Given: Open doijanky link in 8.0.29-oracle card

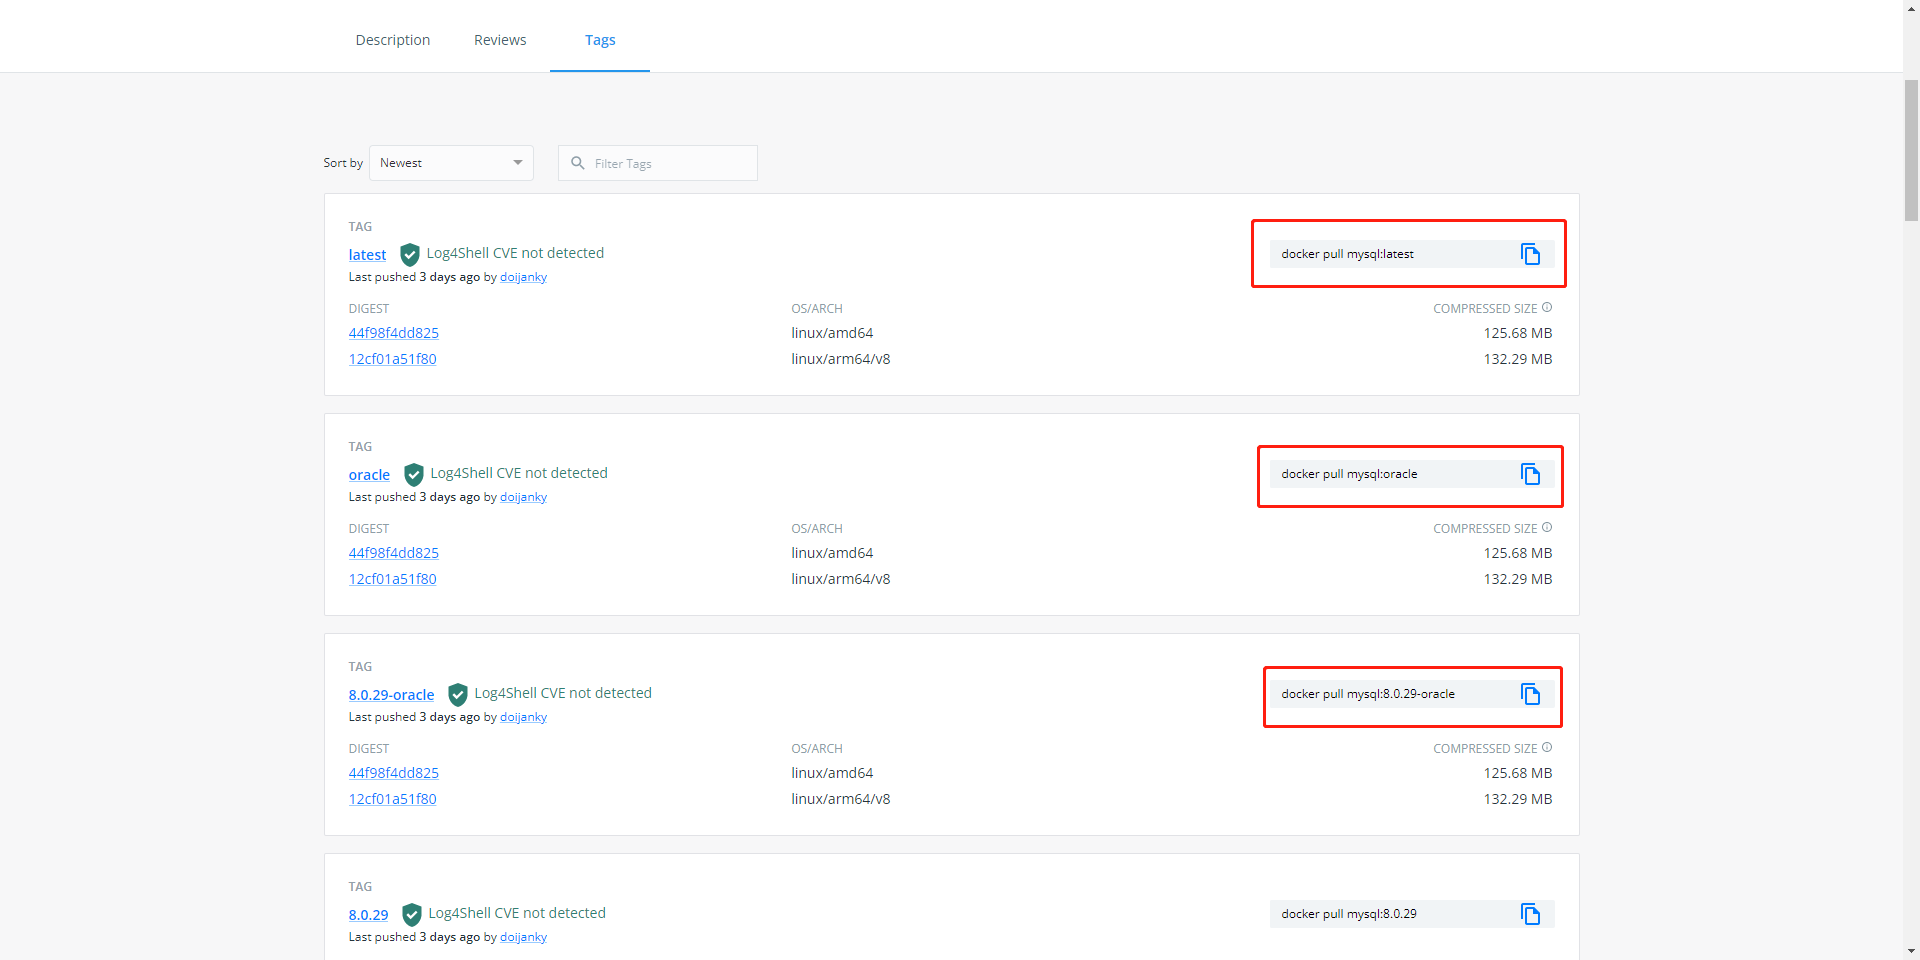Looking at the screenshot, I should coord(523,717).
